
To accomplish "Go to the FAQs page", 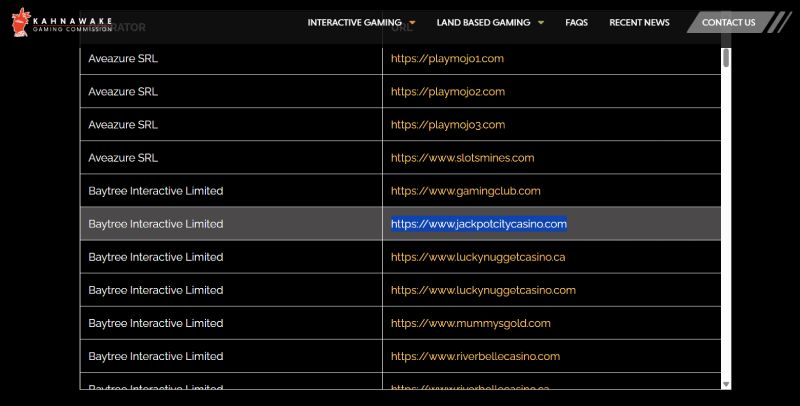I will pyautogui.click(x=576, y=22).
